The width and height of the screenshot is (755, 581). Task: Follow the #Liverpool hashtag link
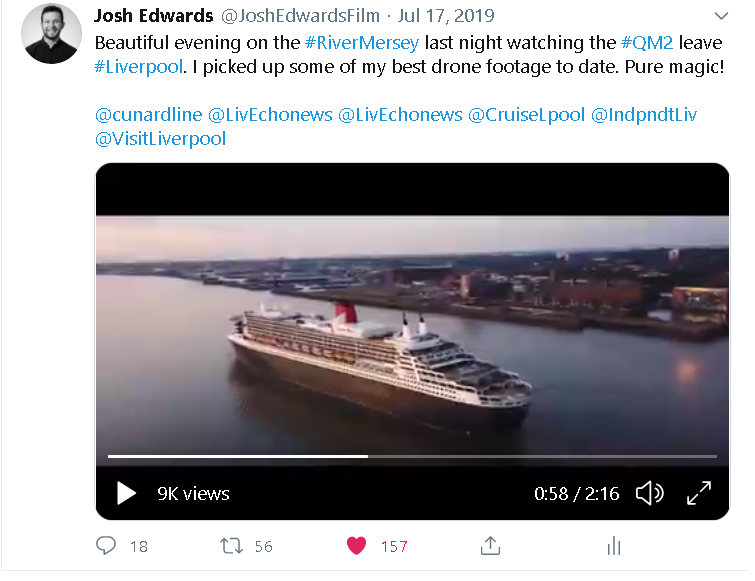pyautogui.click(x=138, y=66)
